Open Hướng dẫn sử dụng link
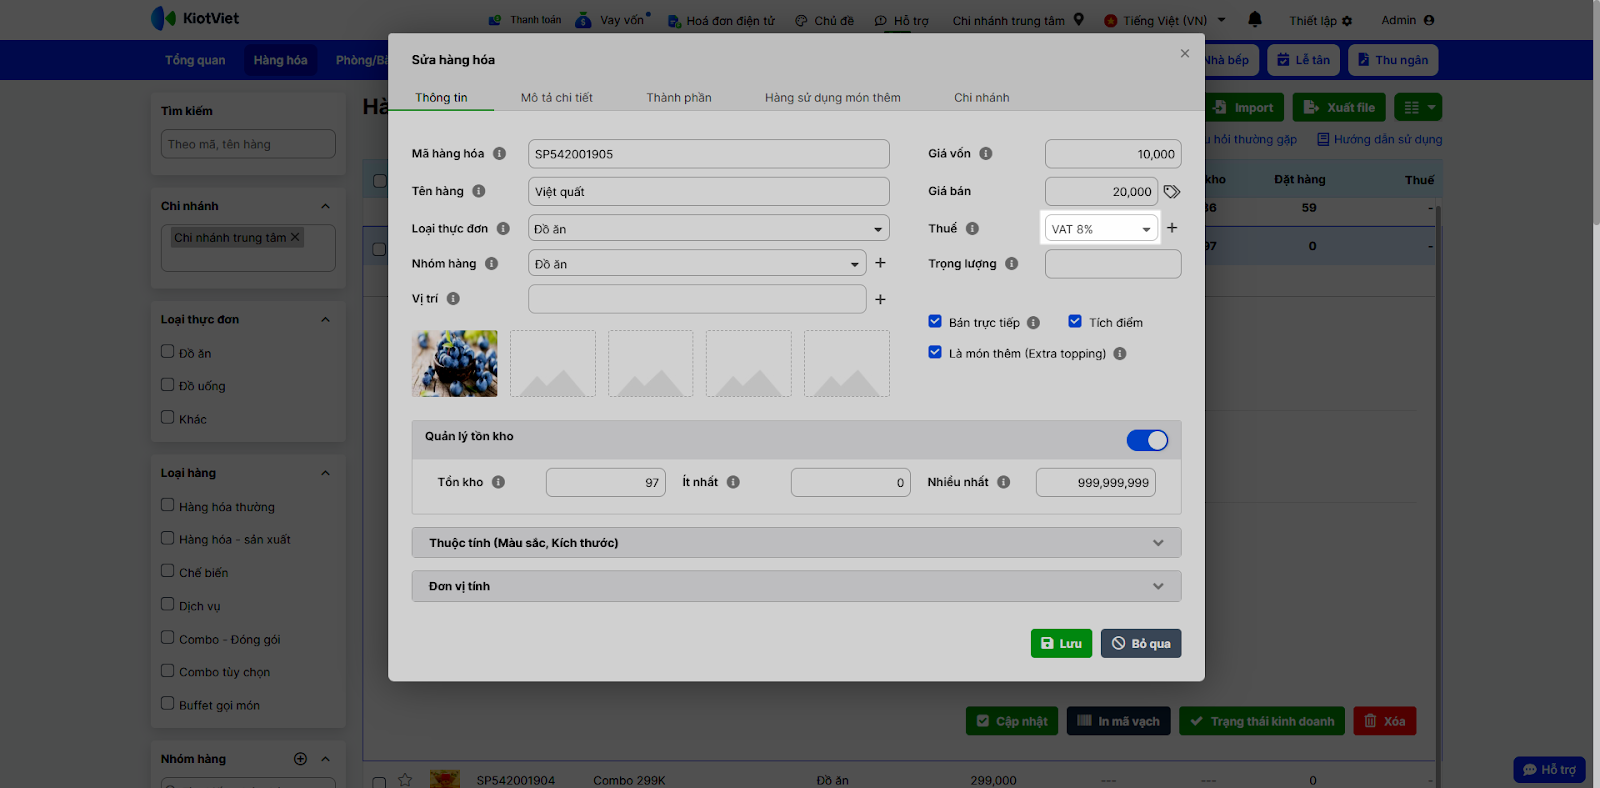 1379,139
